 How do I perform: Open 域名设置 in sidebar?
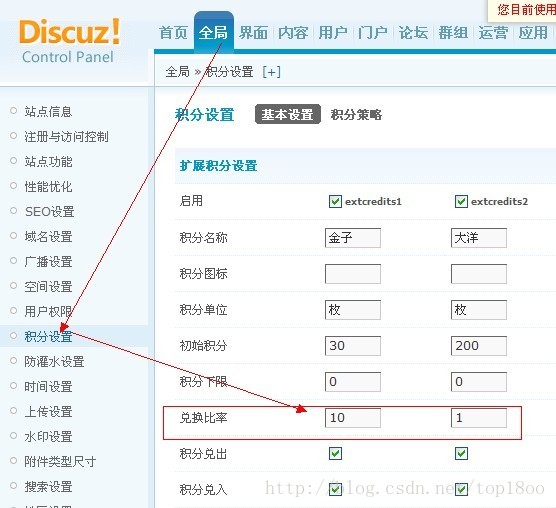48,236
